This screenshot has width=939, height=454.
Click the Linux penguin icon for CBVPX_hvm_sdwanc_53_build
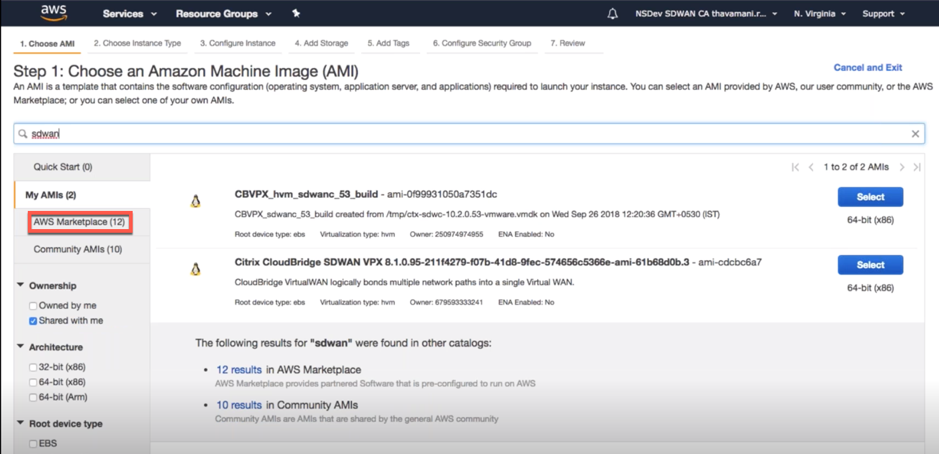(195, 201)
